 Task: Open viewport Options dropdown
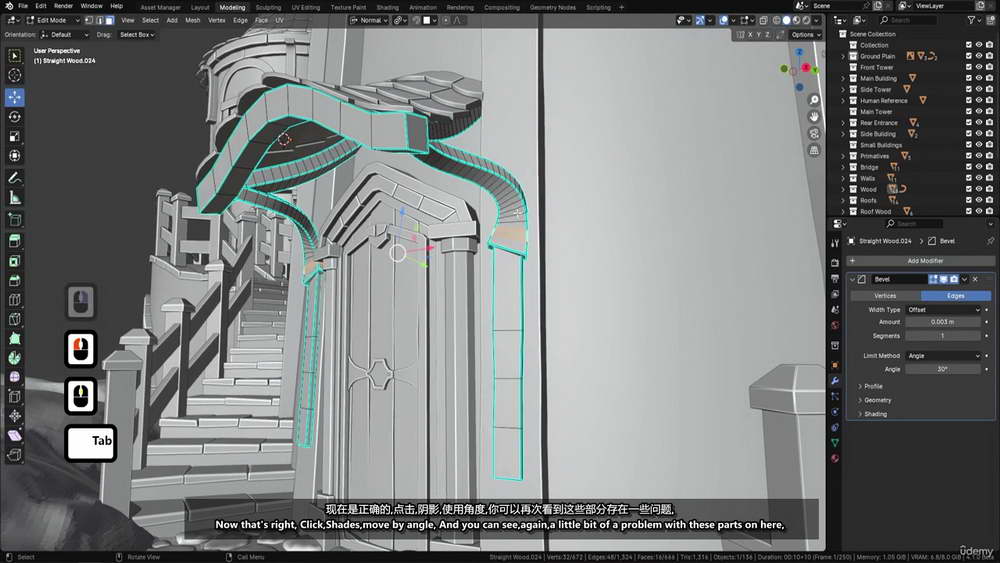(805, 34)
